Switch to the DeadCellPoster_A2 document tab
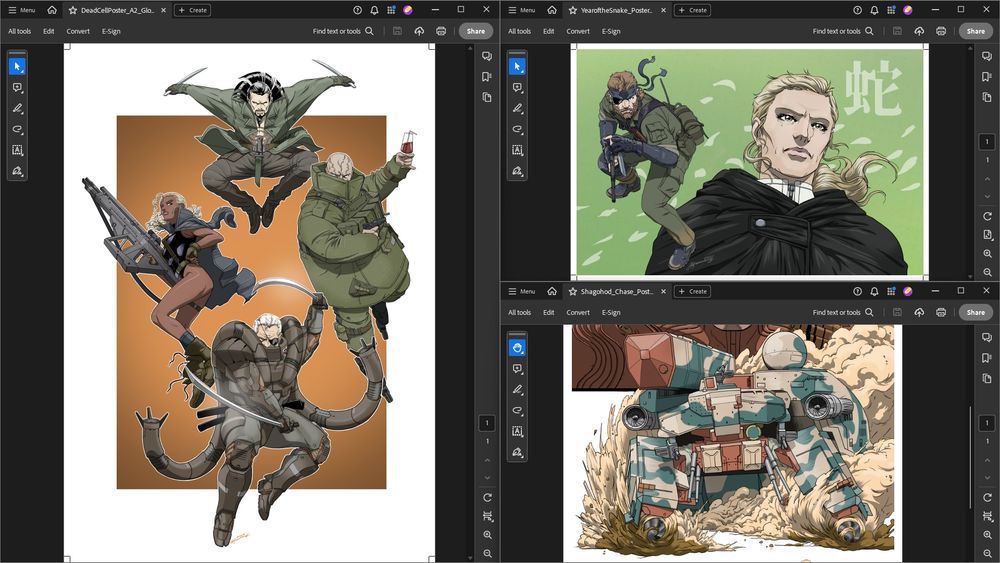The width and height of the screenshot is (1000, 563). [117, 10]
